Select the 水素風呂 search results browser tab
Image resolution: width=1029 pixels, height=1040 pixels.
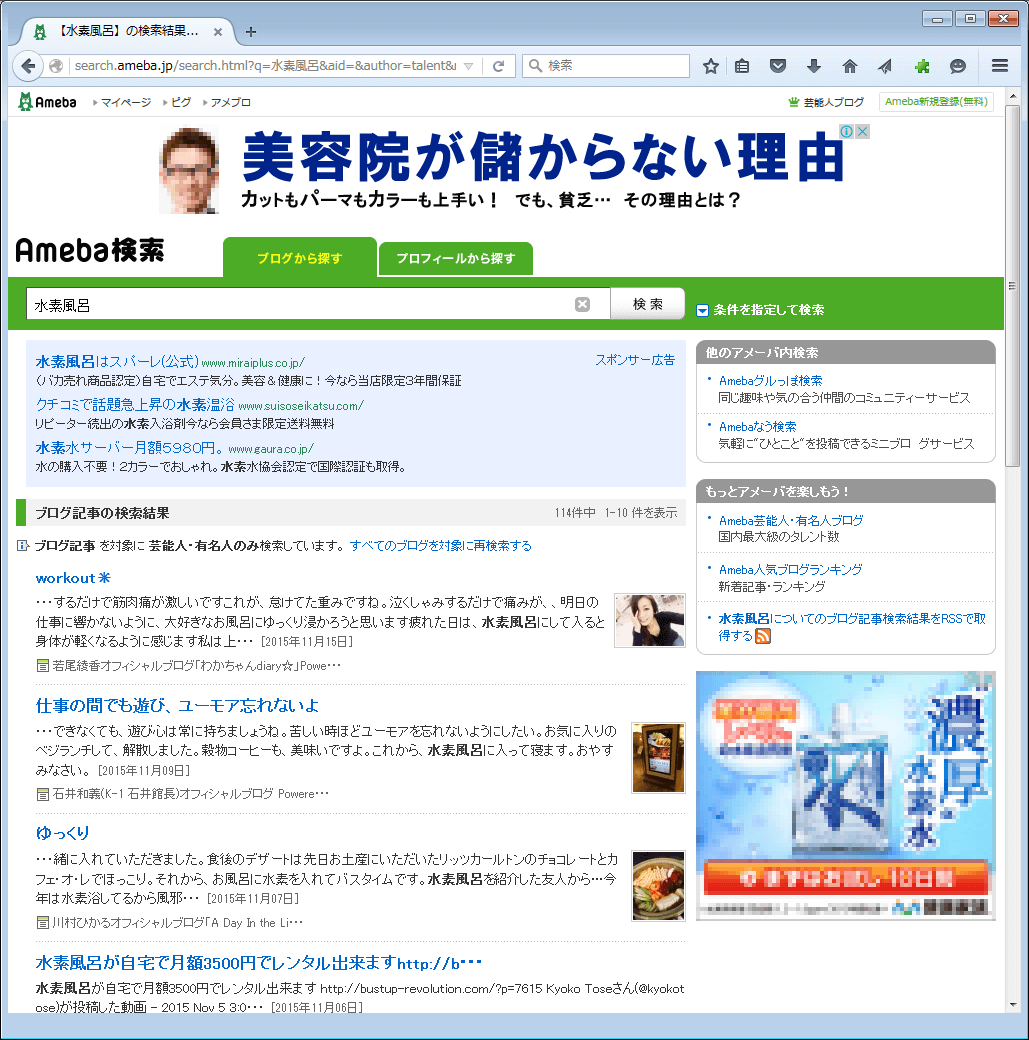(129, 31)
